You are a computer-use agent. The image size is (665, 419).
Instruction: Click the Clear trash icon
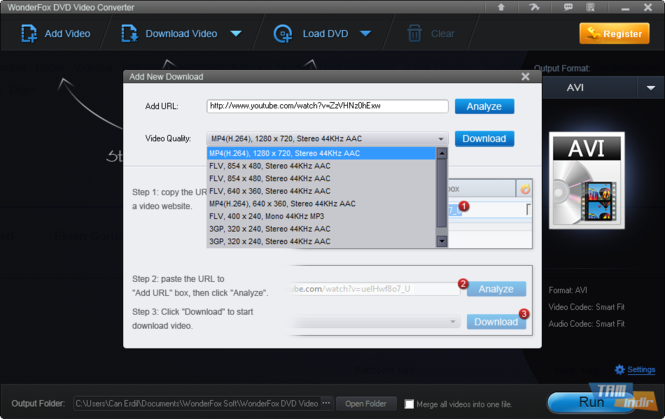coord(414,33)
